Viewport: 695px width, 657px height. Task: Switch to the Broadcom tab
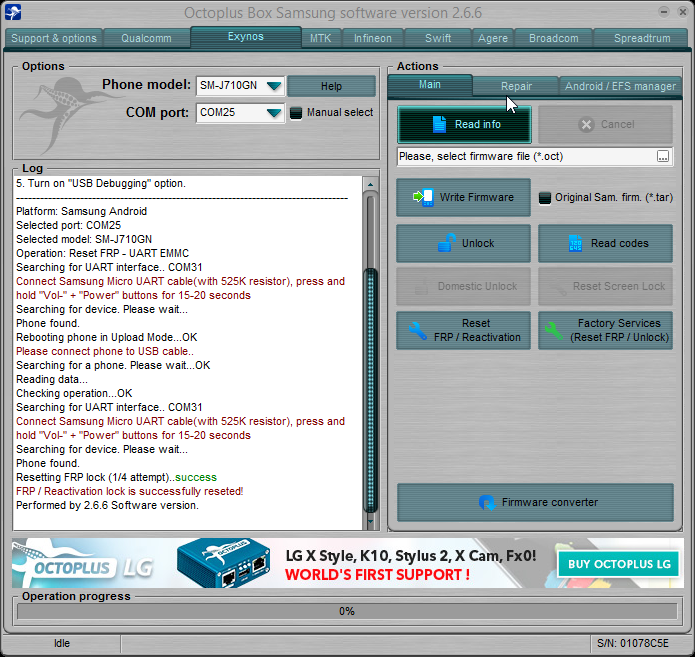pyautogui.click(x=554, y=38)
